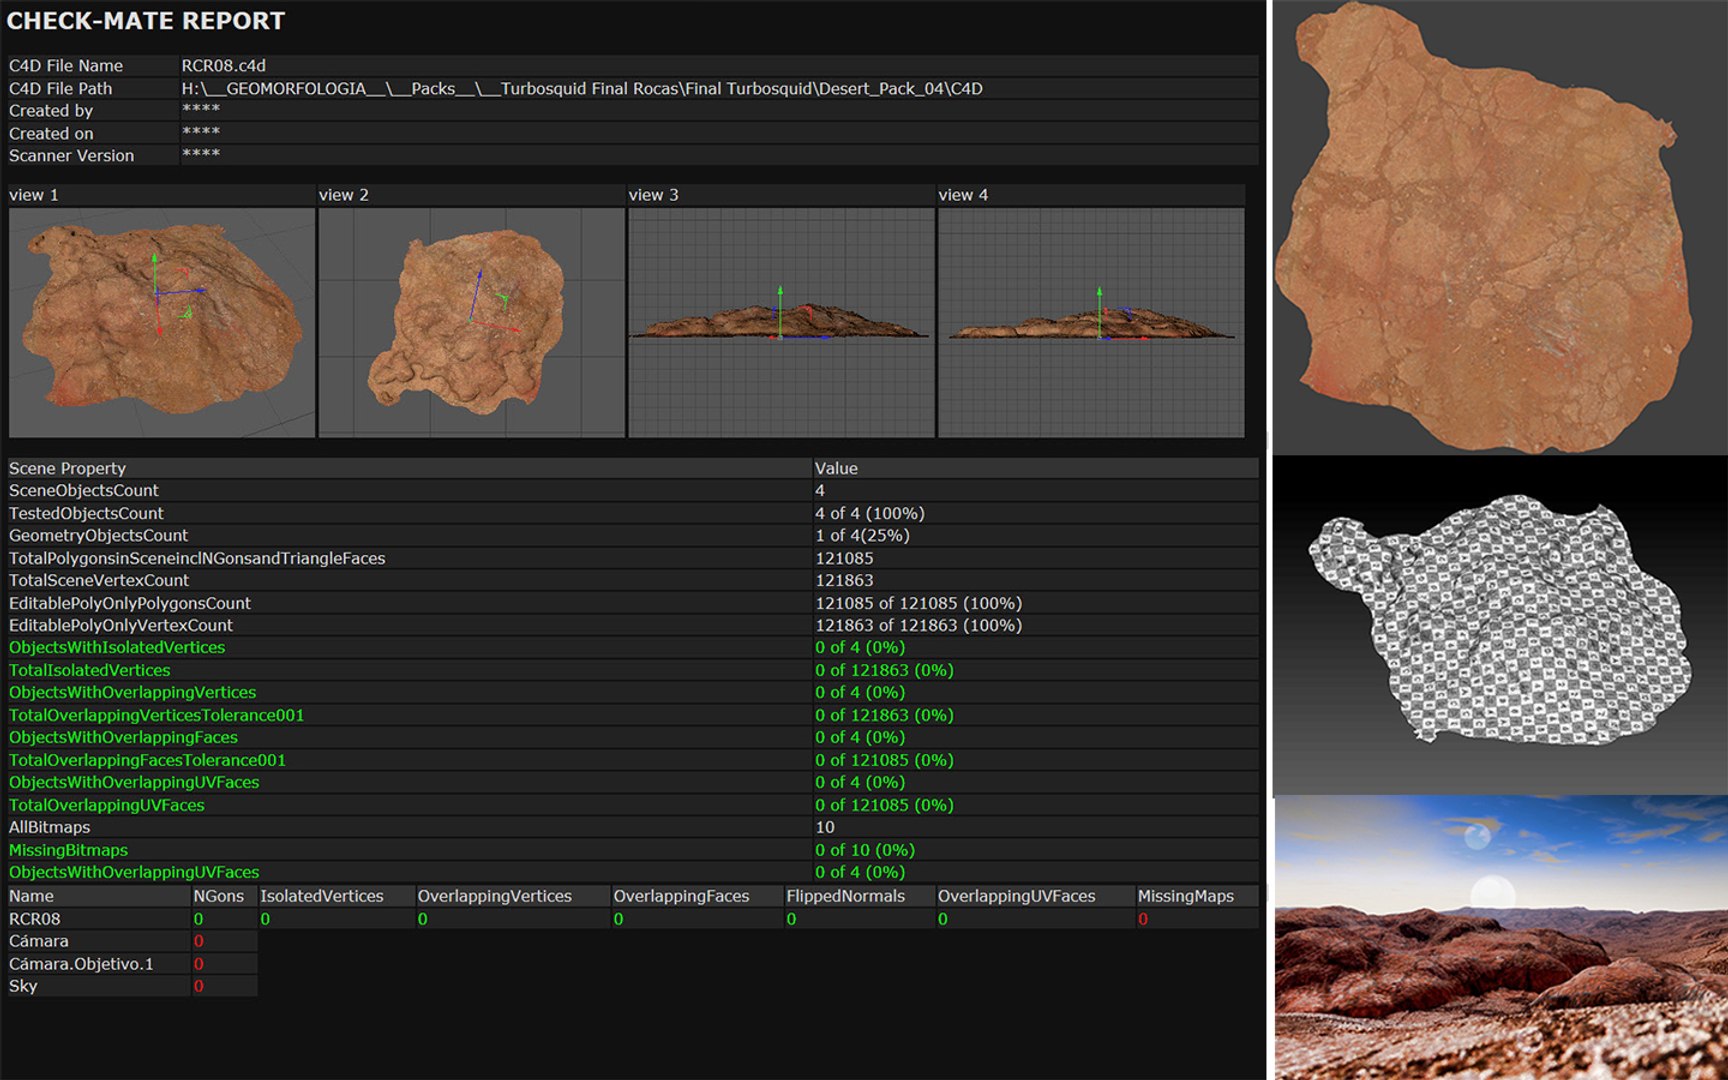Select the AllBitmaps value 10

click(825, 828)
